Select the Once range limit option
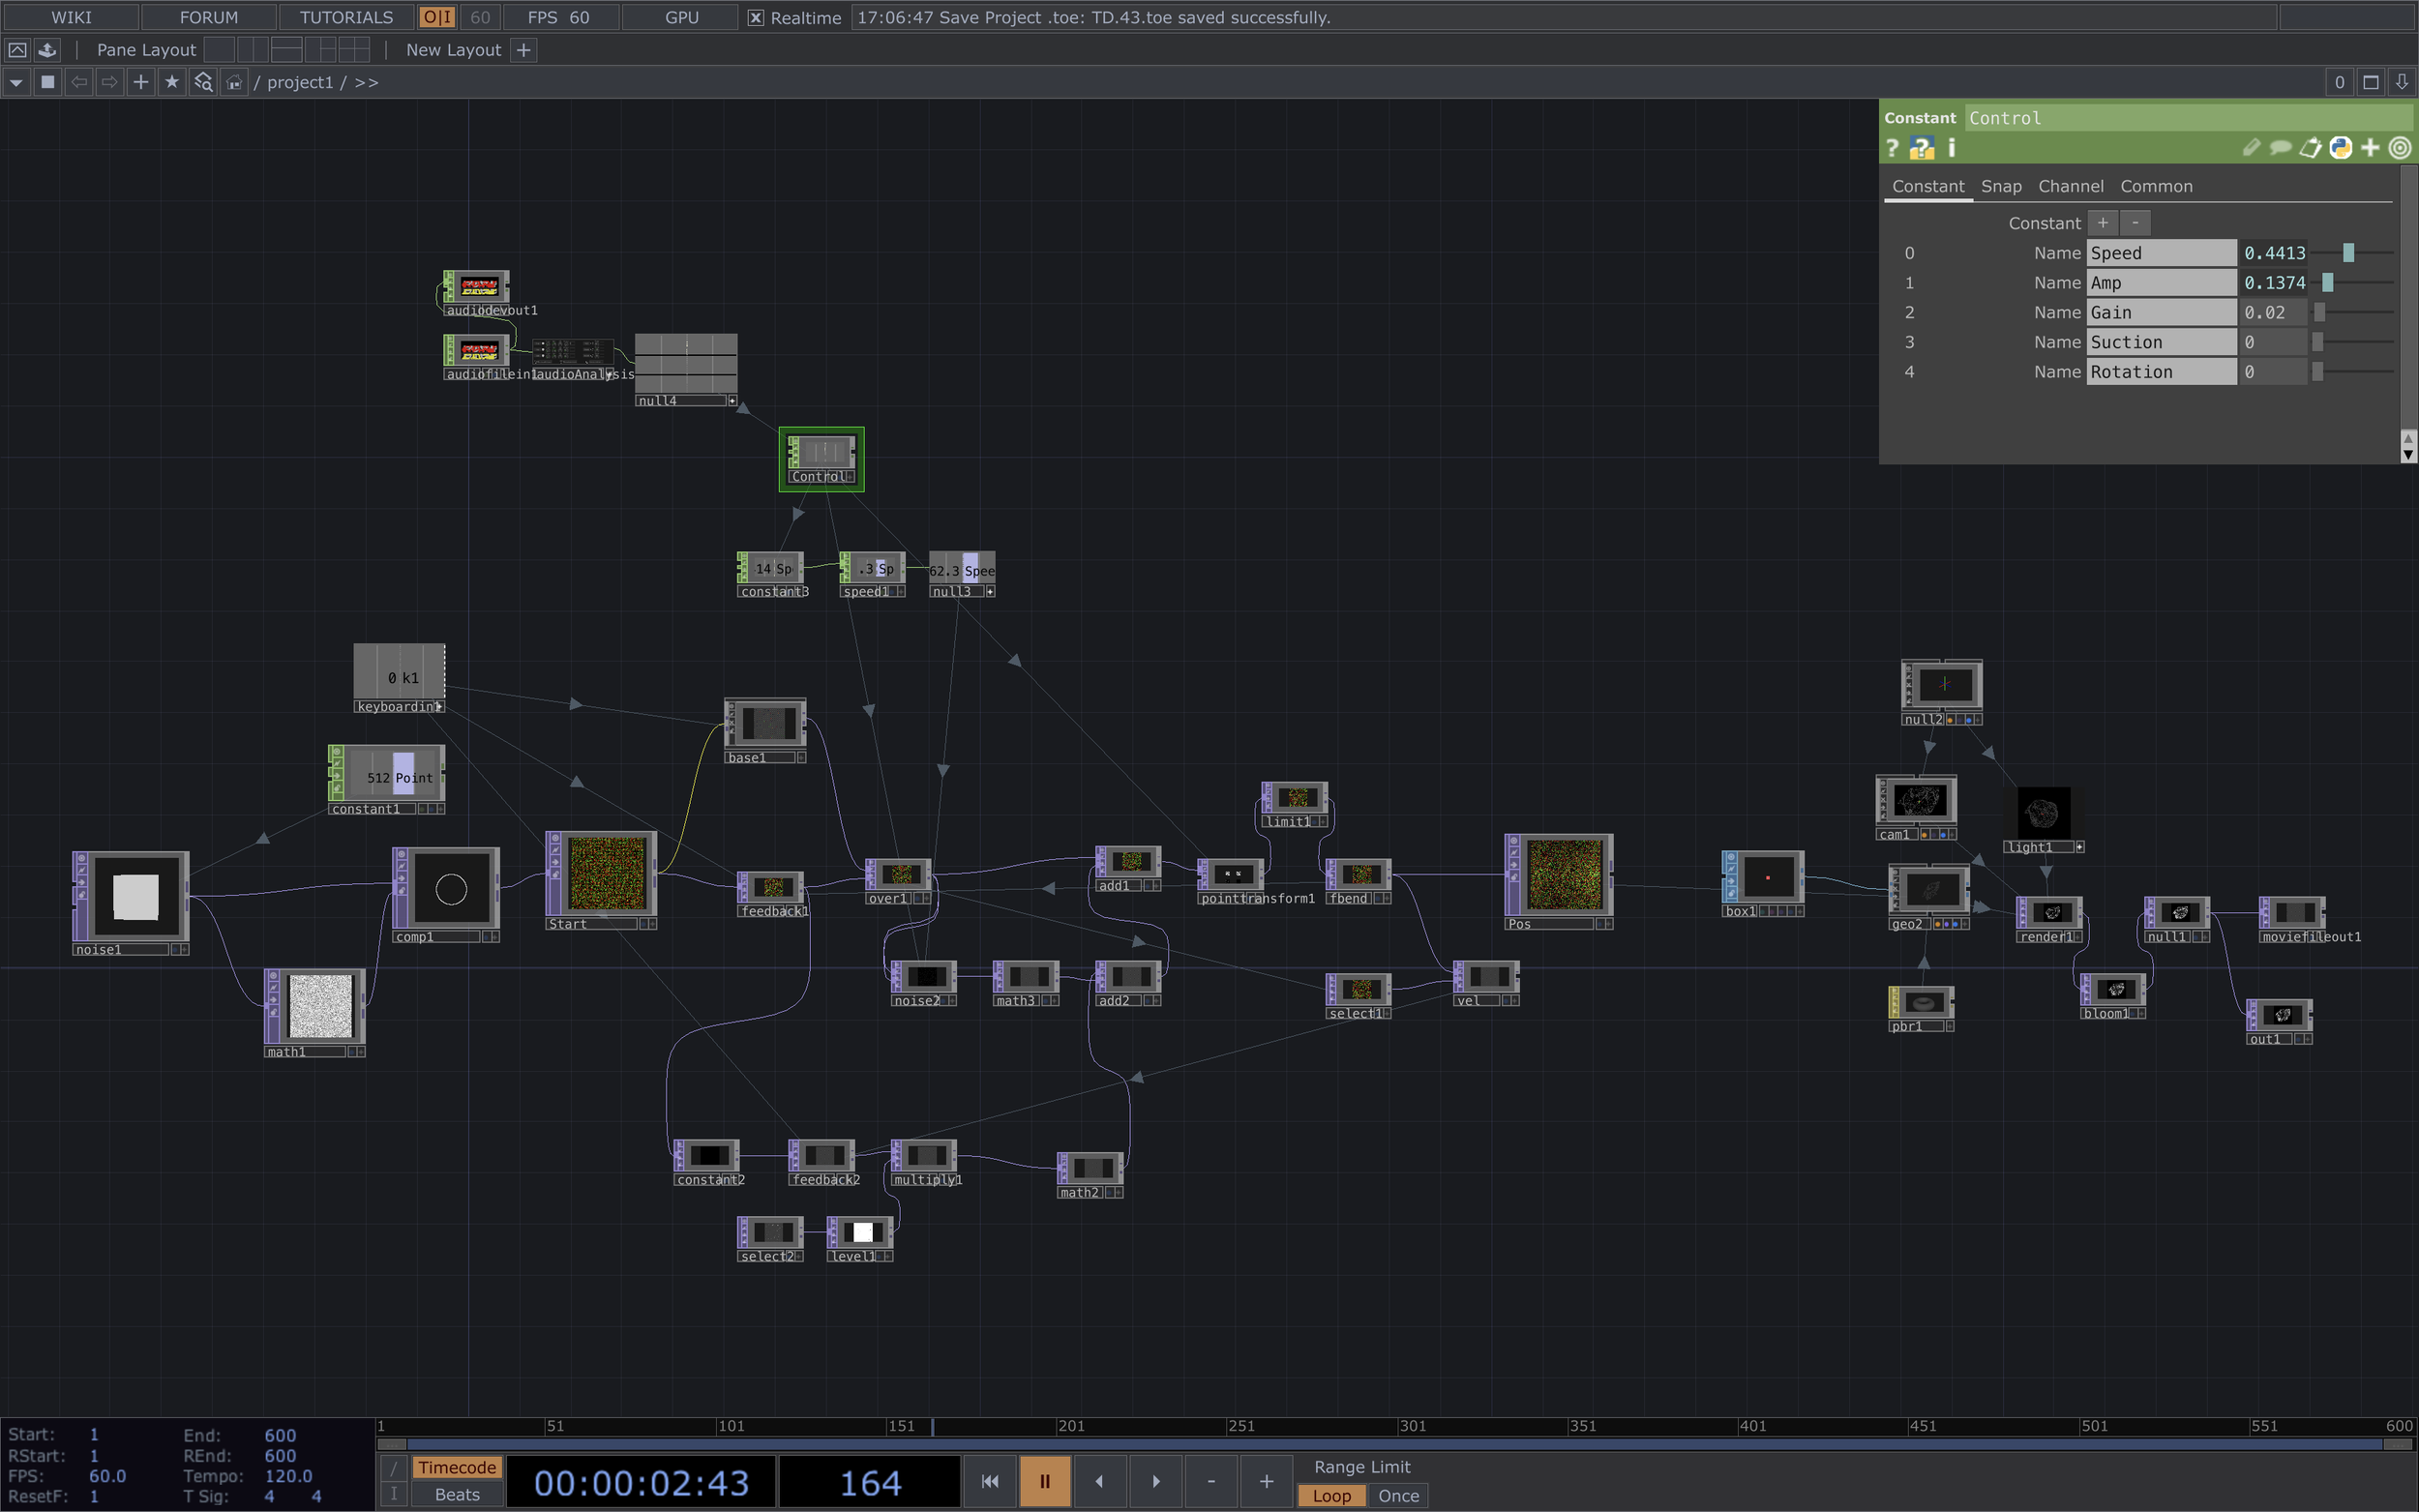 click(x=1397, y=1495)
